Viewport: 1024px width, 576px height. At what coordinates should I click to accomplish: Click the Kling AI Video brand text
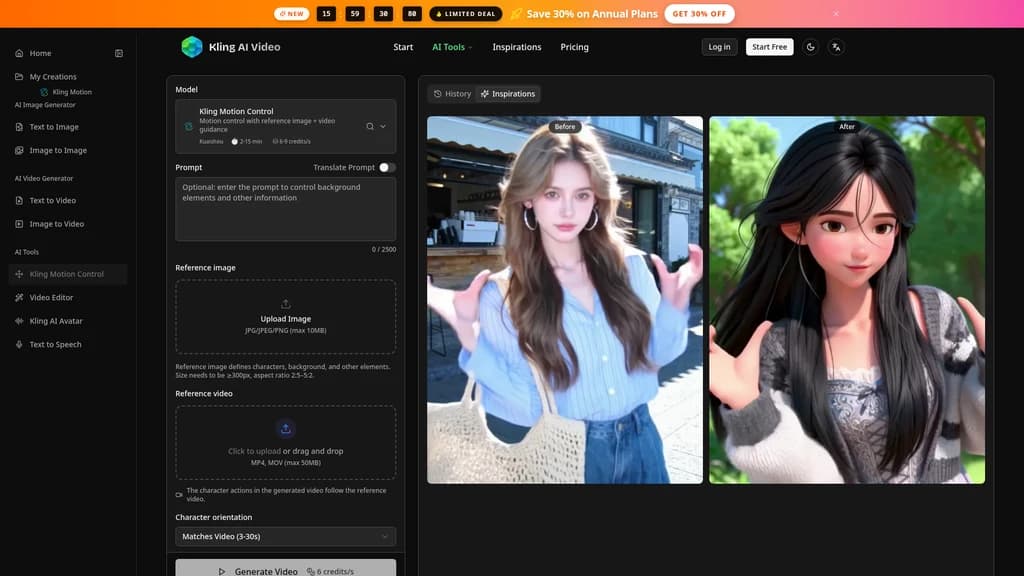click(244, 47)
